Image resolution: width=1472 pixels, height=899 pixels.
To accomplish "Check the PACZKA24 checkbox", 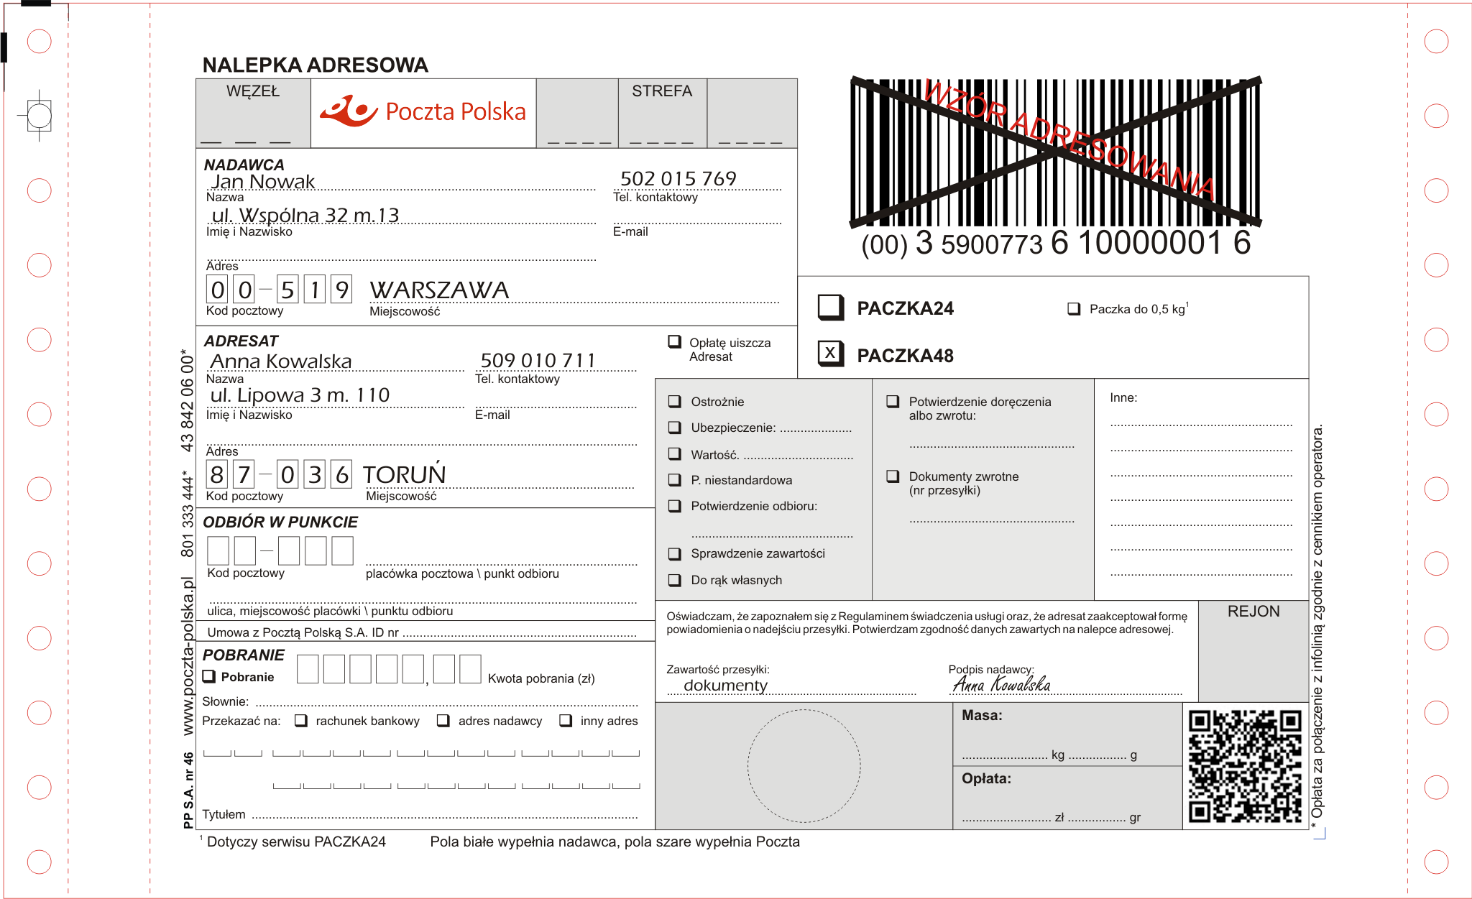I will [x=831, y=307].
